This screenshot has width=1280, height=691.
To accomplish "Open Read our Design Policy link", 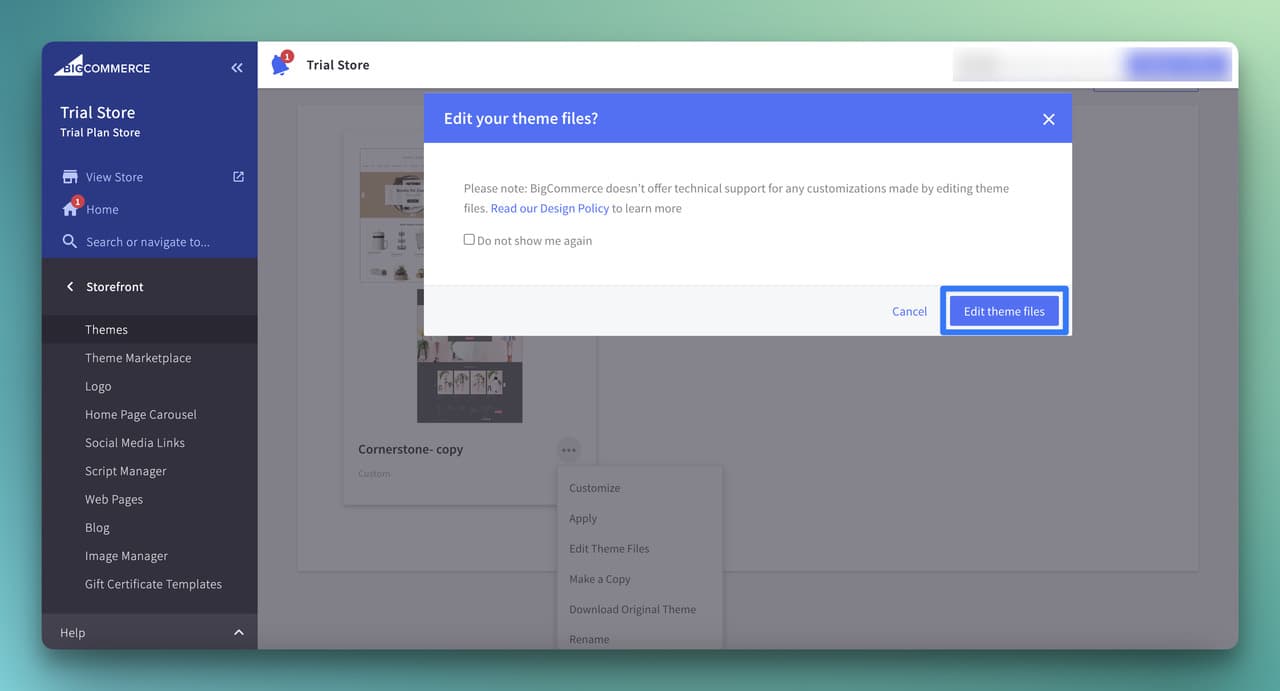I will tap(550, 208).
